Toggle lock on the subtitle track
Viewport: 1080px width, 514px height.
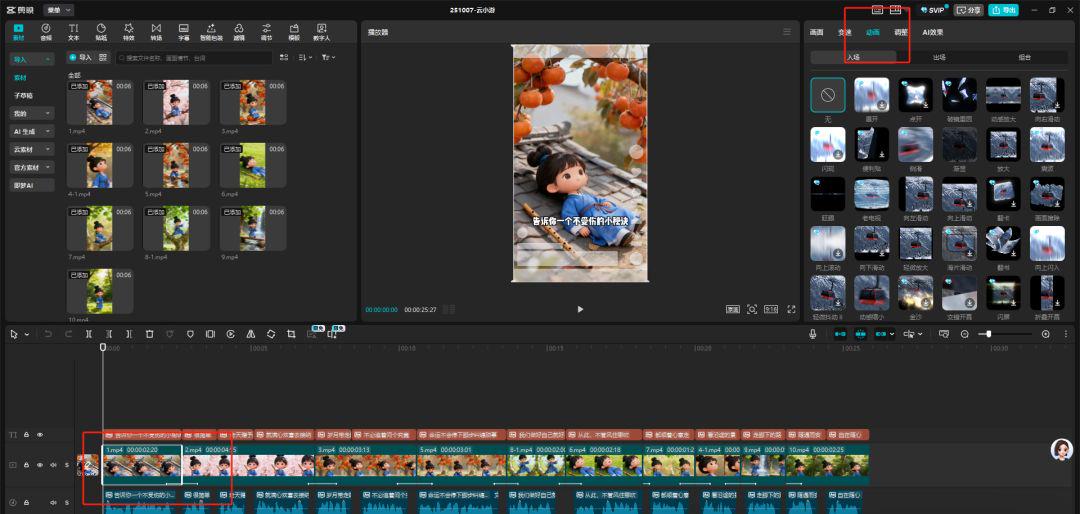click(27, 435)
